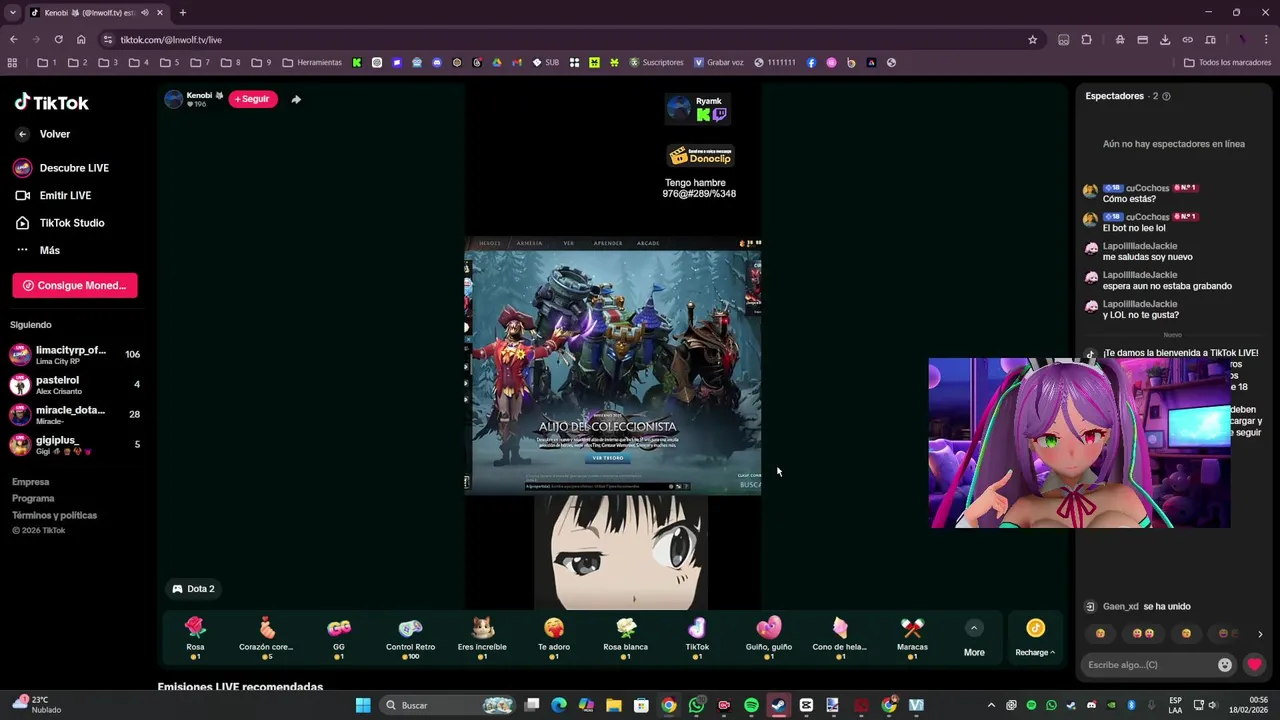
Task: Click the VTuber camera overlay
Action: (x=1079, y=443)
